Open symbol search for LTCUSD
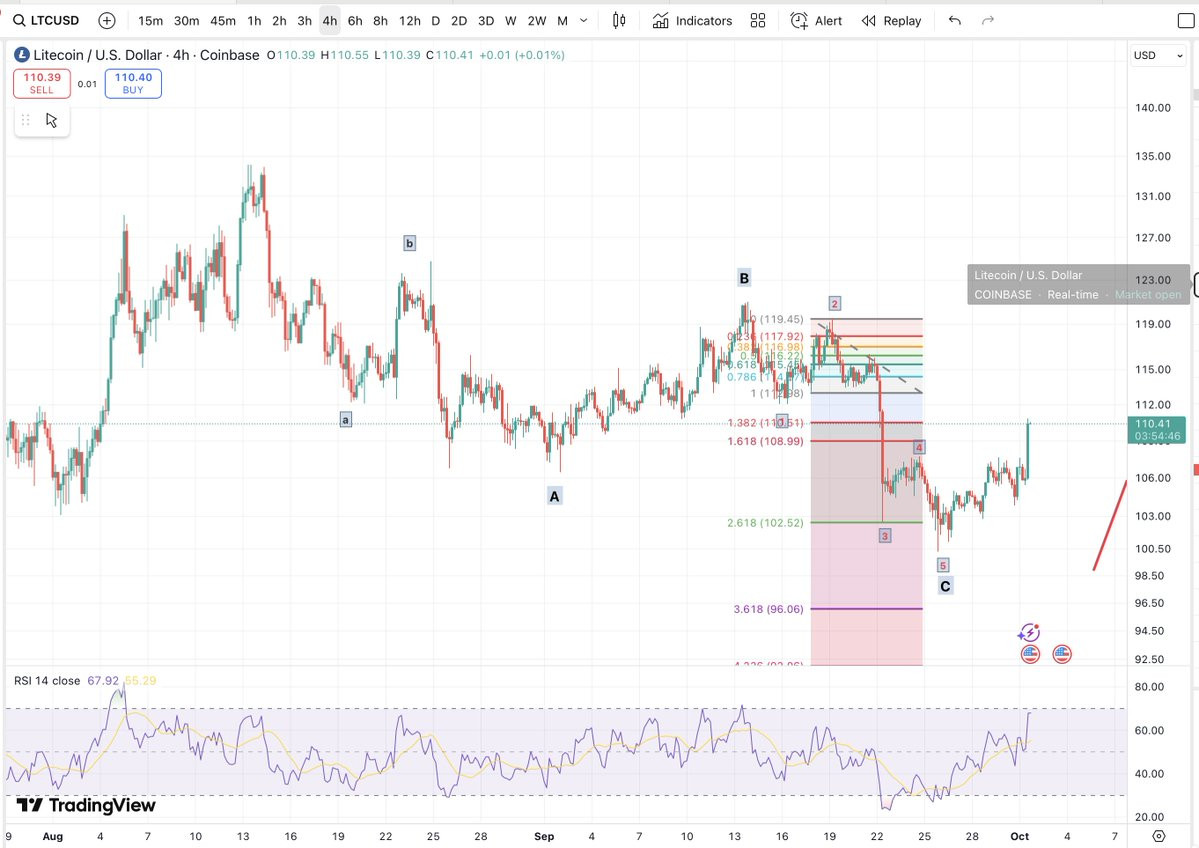 [x=46, y=21]
